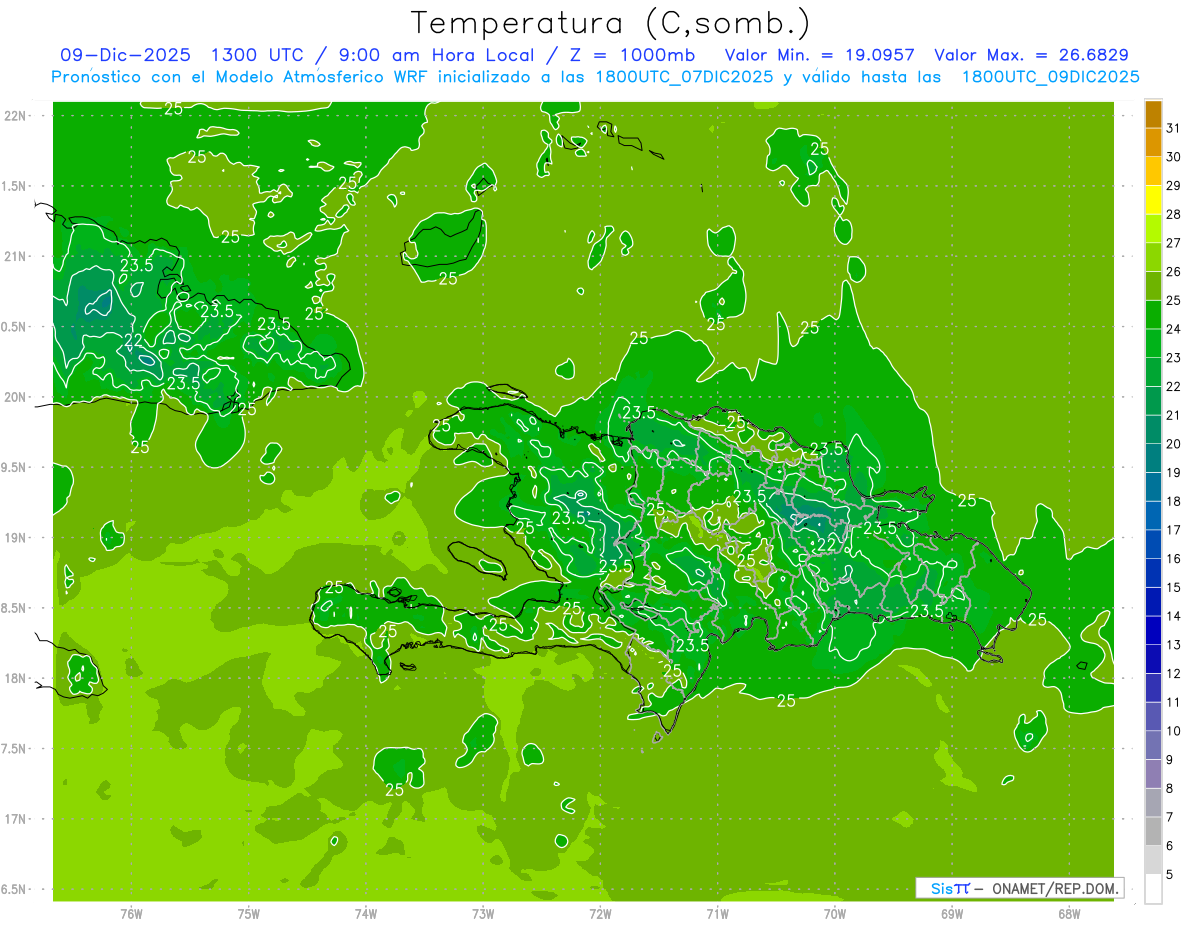Click the colorbar tick label "5"
1200x927 pixels.
pos(1170,875)
